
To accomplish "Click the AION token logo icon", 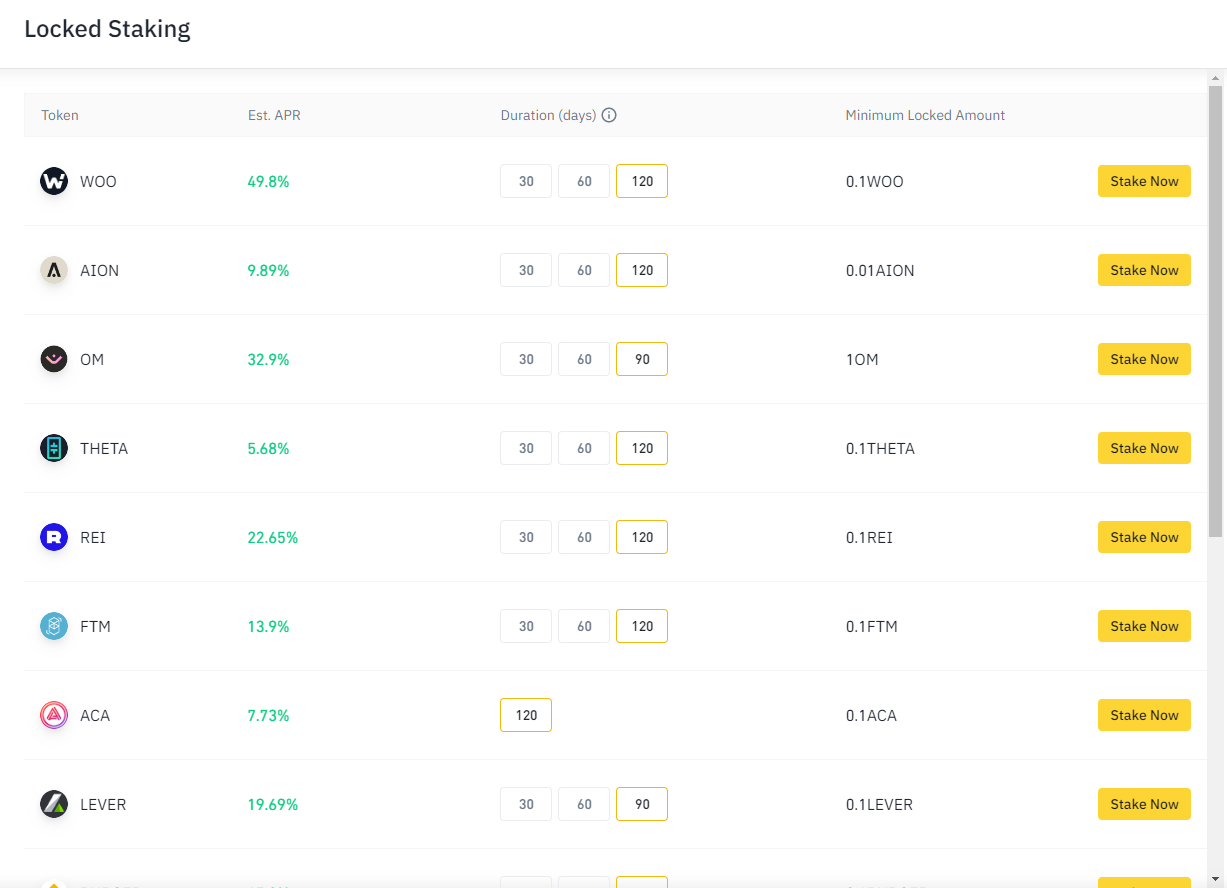I will pyautogui.click(x=54, y=270).
